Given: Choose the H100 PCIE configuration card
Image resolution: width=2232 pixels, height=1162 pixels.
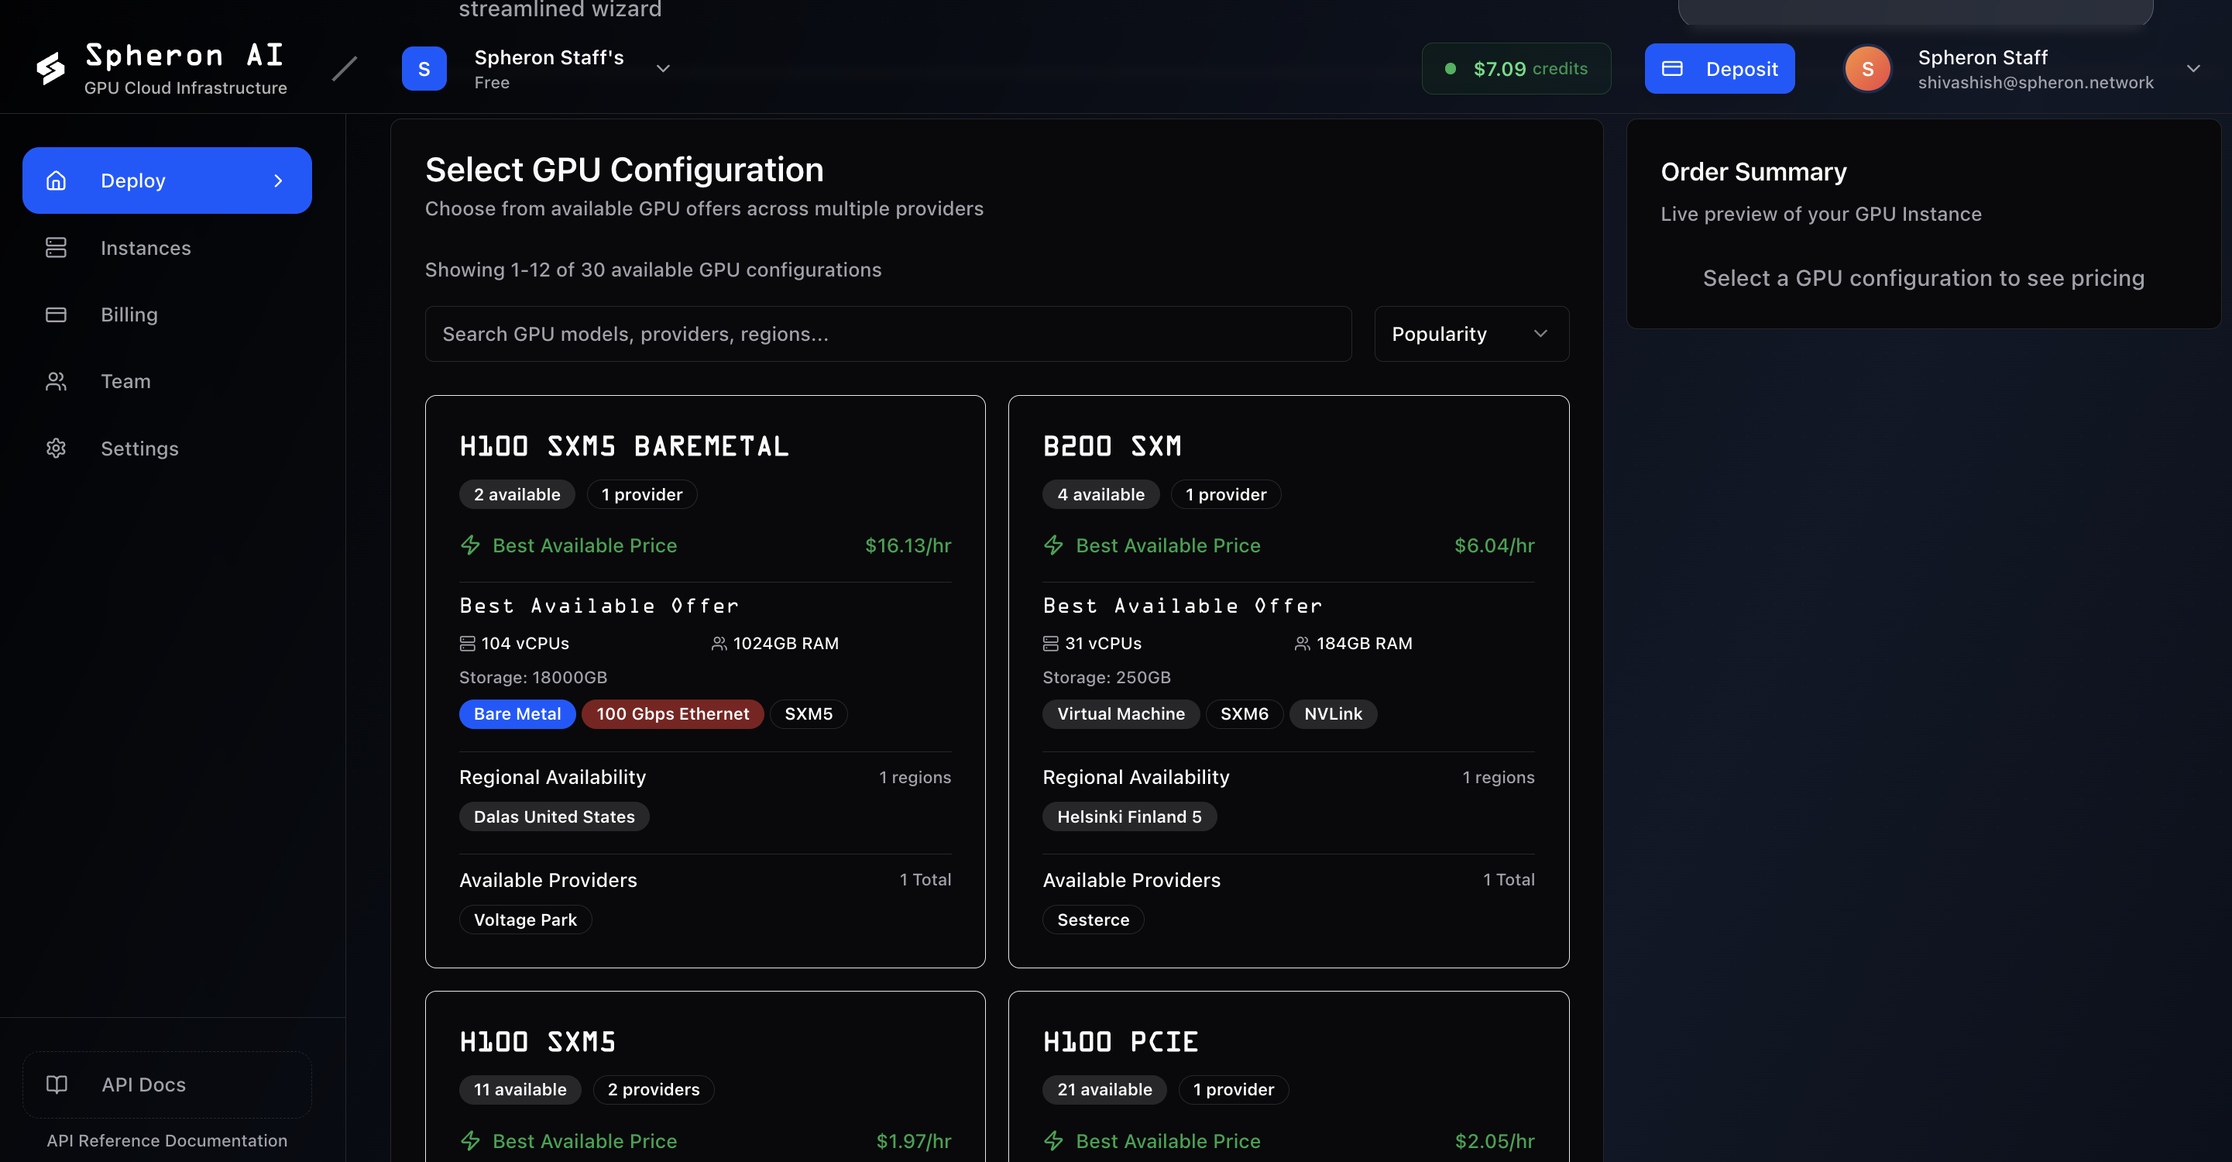Looking at the screenshot, I should point(1288,1041).
